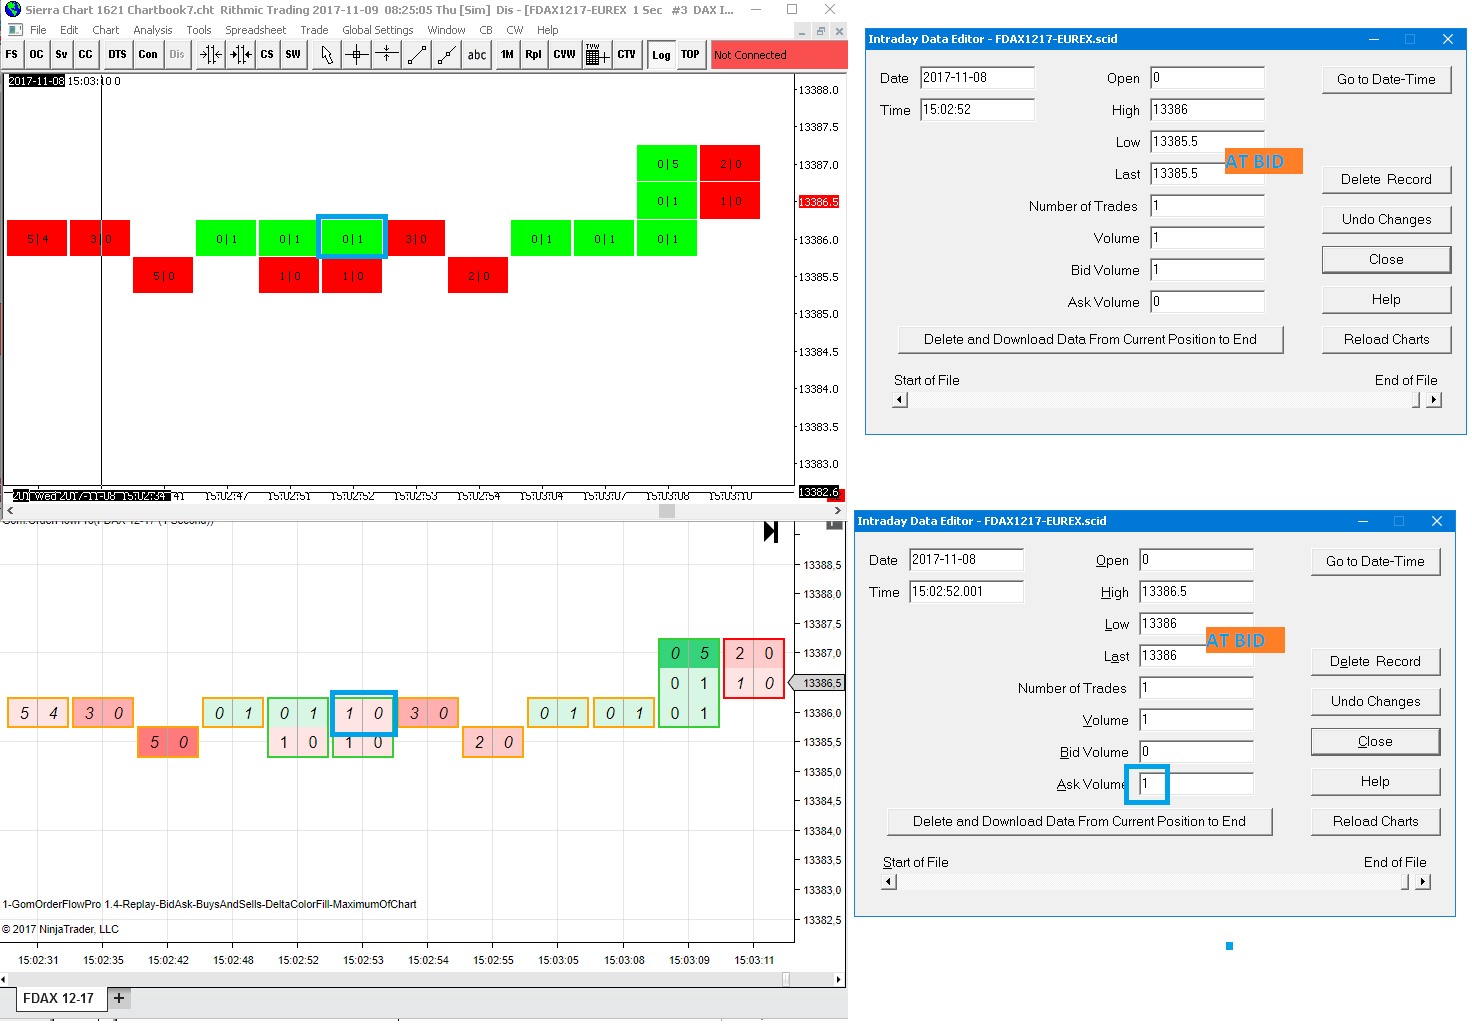Click Undo Changes in lower Data Editor
1472x1025 pixels.
[x=1375, y=701]
